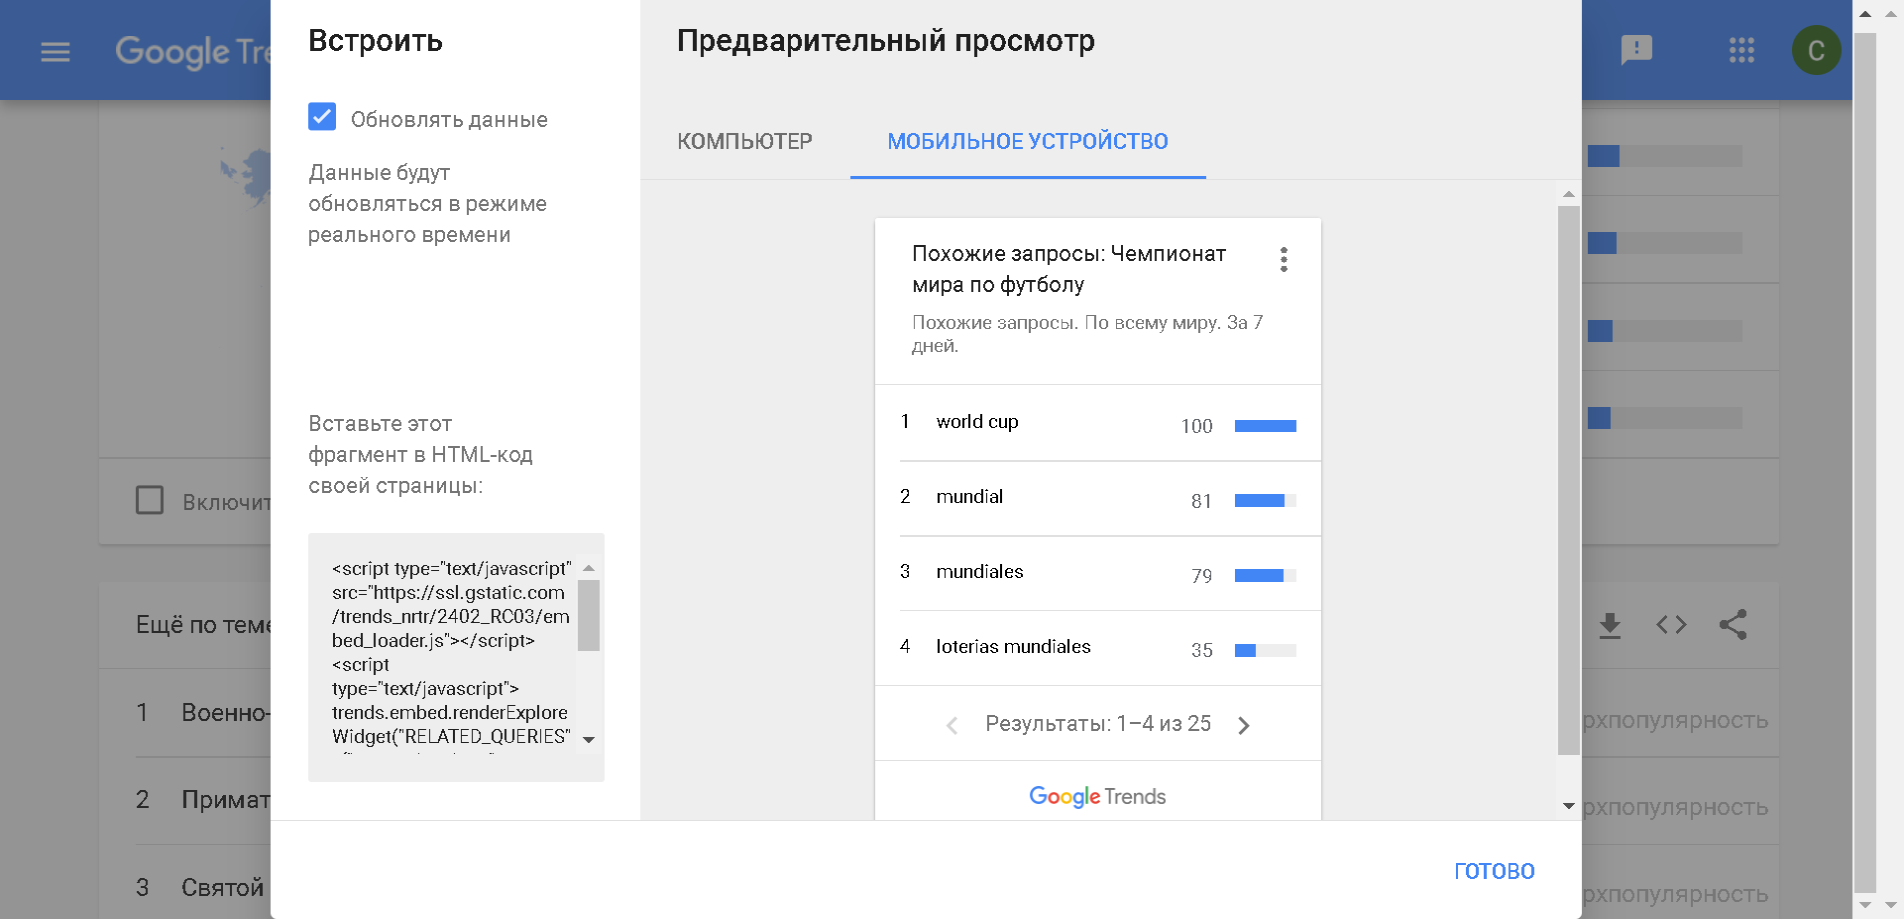Open the Google Trends logo link
This screenshot has width=1904, height=919.
point(1097,796)
